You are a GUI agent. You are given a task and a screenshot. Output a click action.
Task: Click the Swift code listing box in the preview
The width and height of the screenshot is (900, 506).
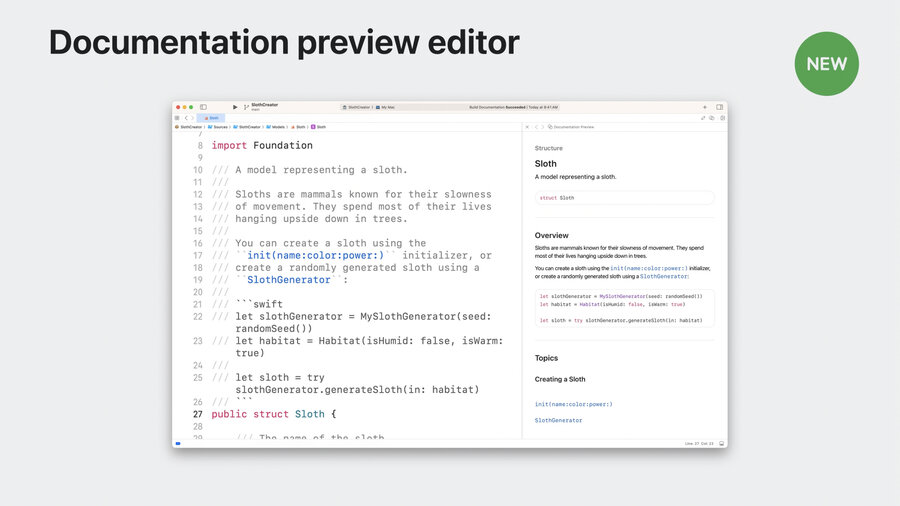point(624,308)
